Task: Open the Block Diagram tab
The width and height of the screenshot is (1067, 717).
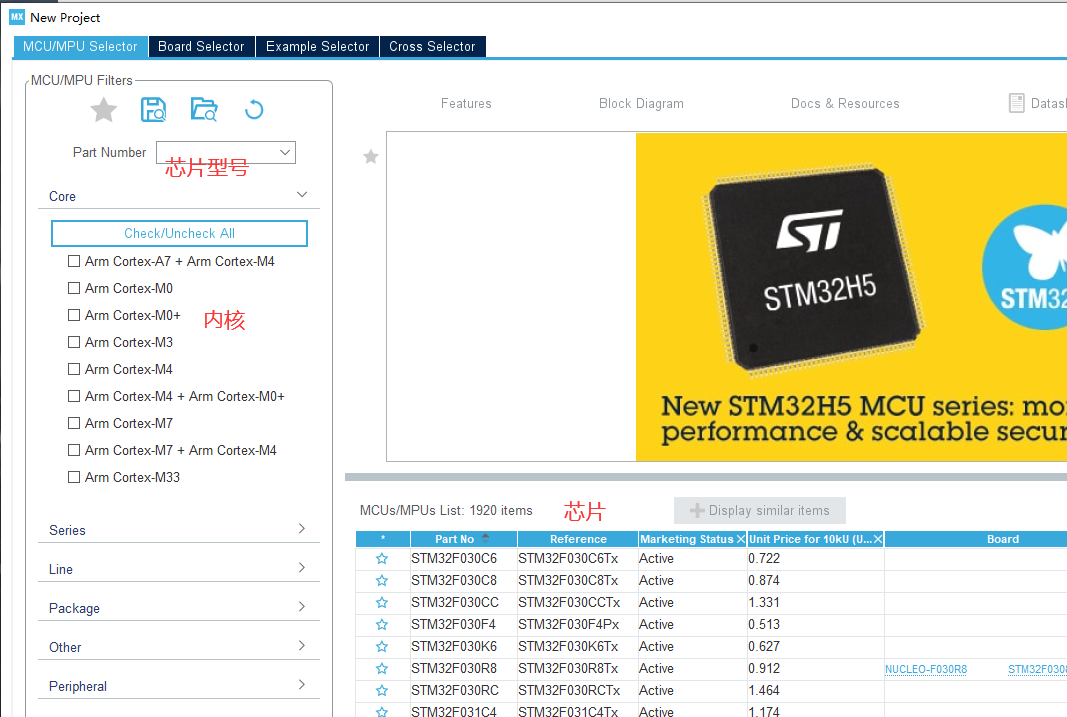Action: pyautogui.click(x=641, y=103)
